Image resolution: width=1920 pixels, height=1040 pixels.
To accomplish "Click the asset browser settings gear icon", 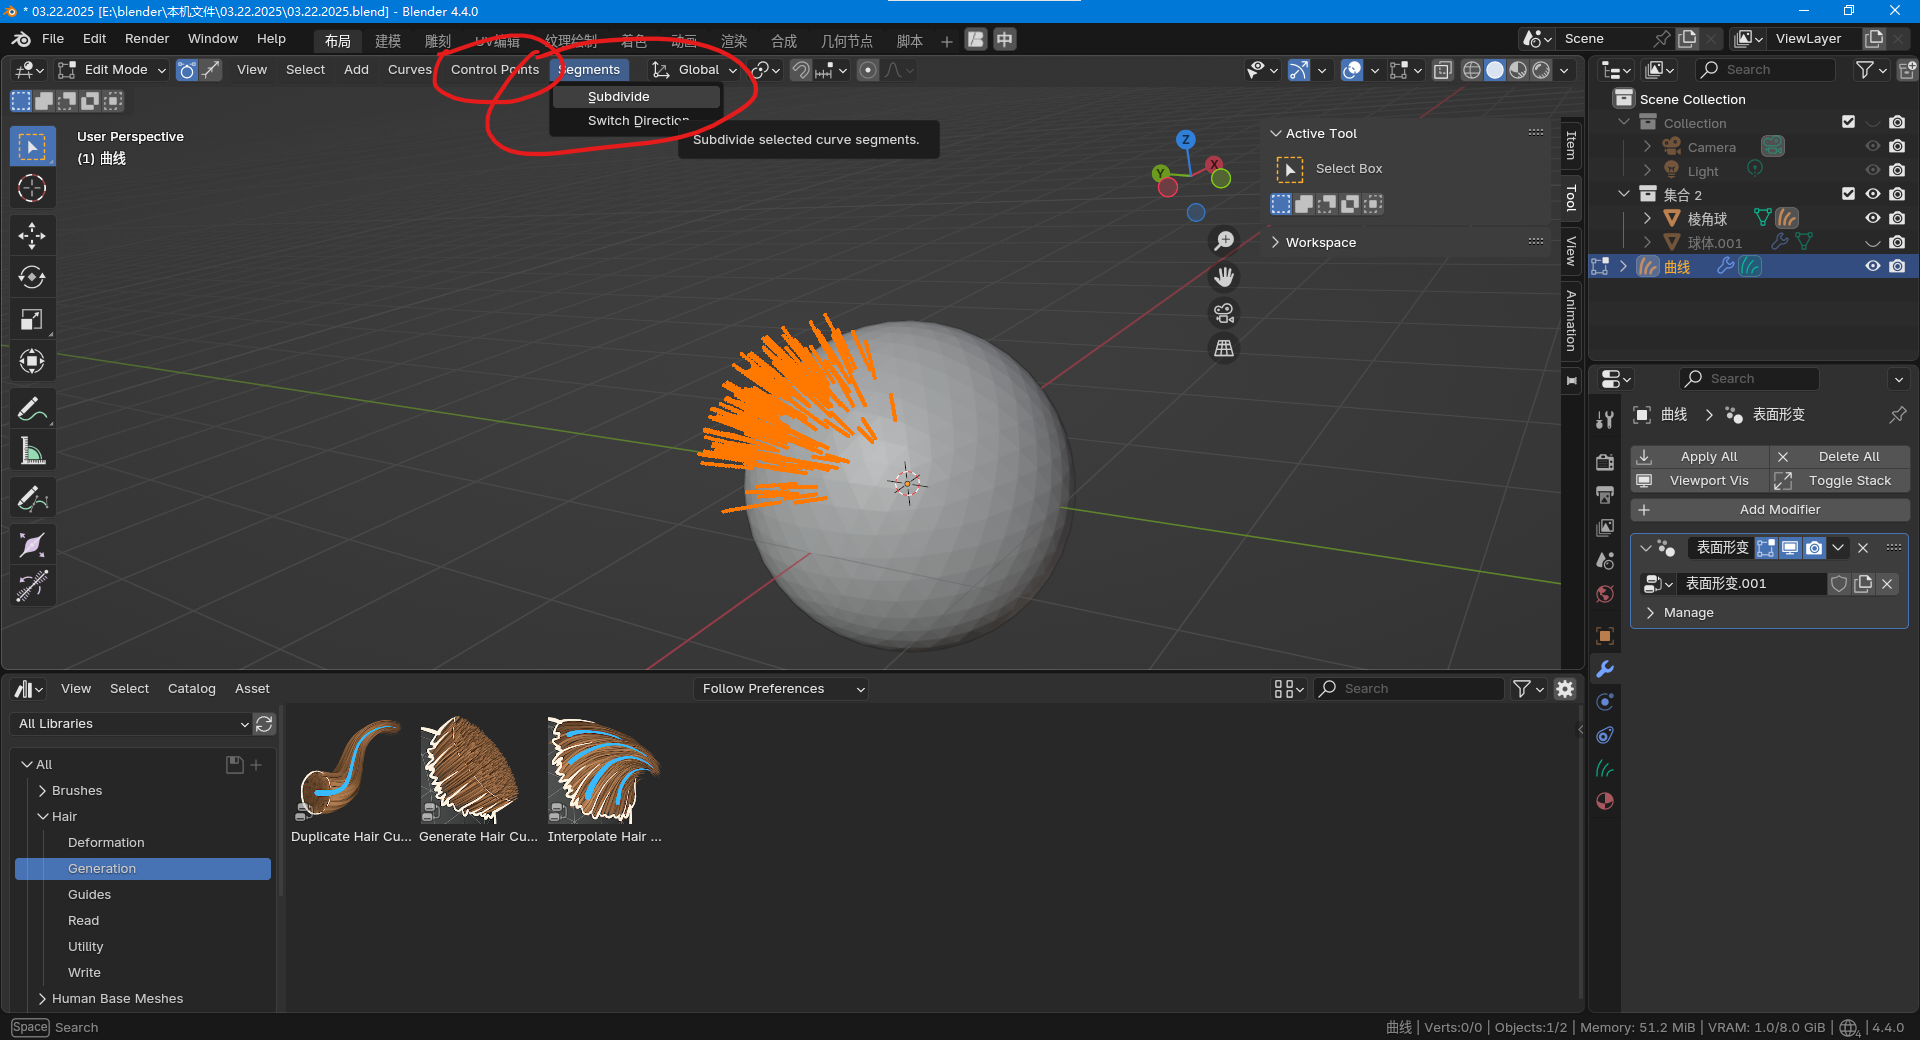I will 1565,689.
